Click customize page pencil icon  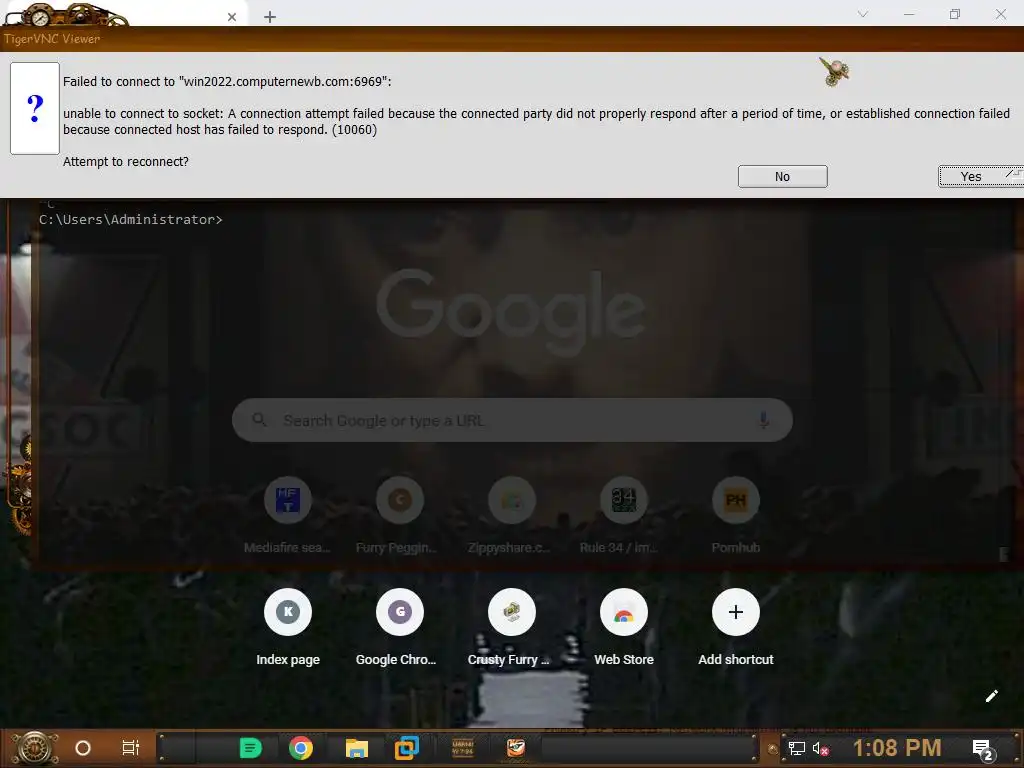pos(991,696)
